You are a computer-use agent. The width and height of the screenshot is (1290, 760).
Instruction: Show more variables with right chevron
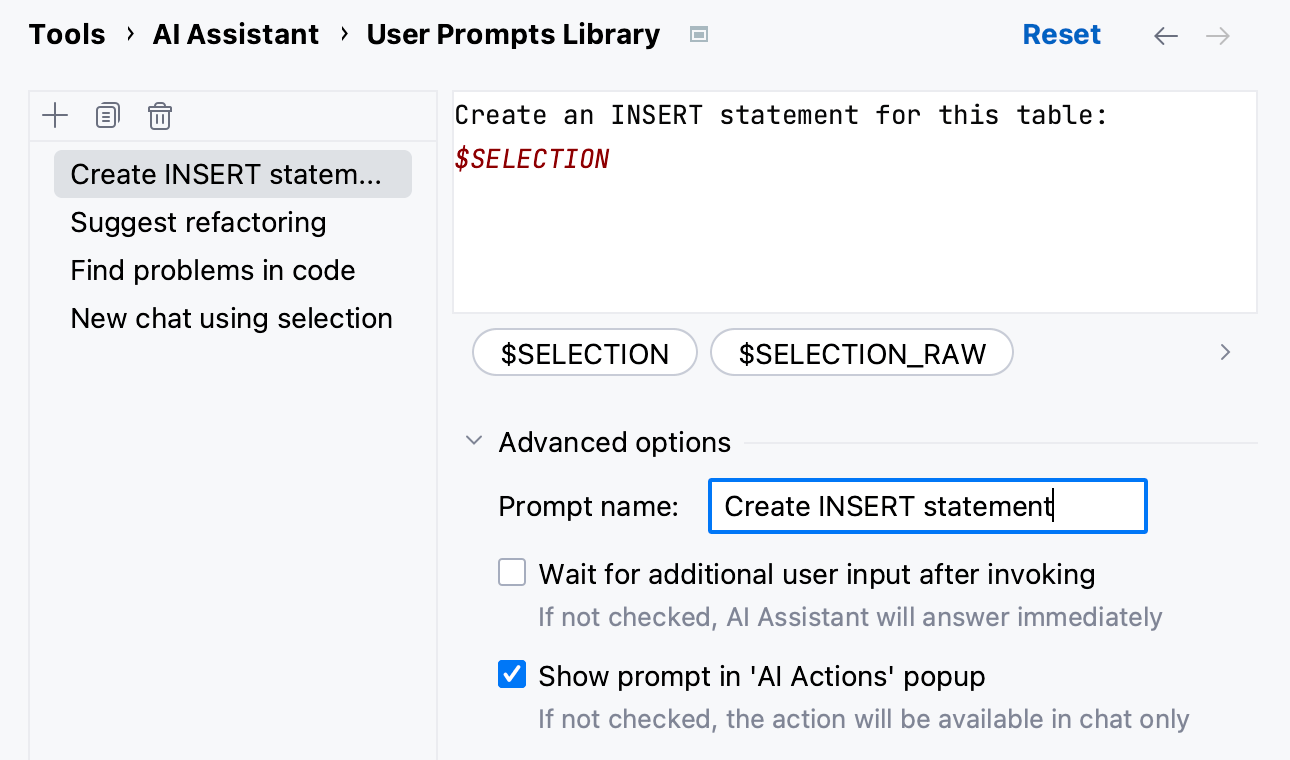click(x=1226, y=352)
